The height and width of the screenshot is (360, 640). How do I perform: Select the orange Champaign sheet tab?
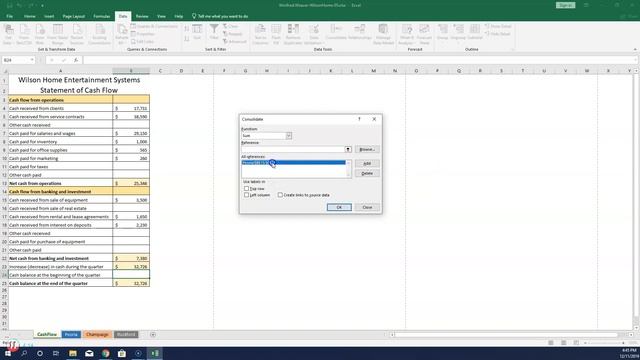(97, 334)
